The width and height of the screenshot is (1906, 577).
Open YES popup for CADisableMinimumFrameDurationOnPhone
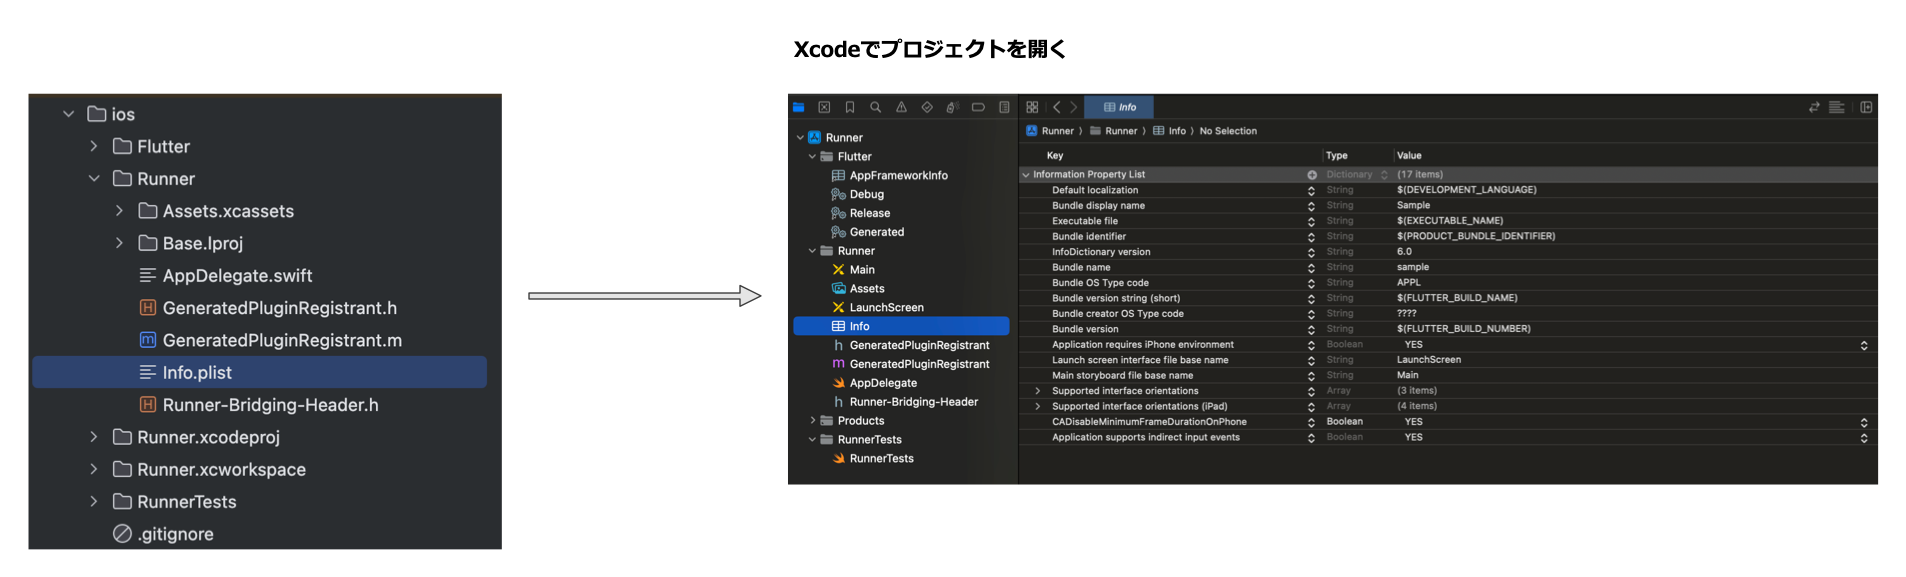pyautogui.click(x=1864, y=422)
